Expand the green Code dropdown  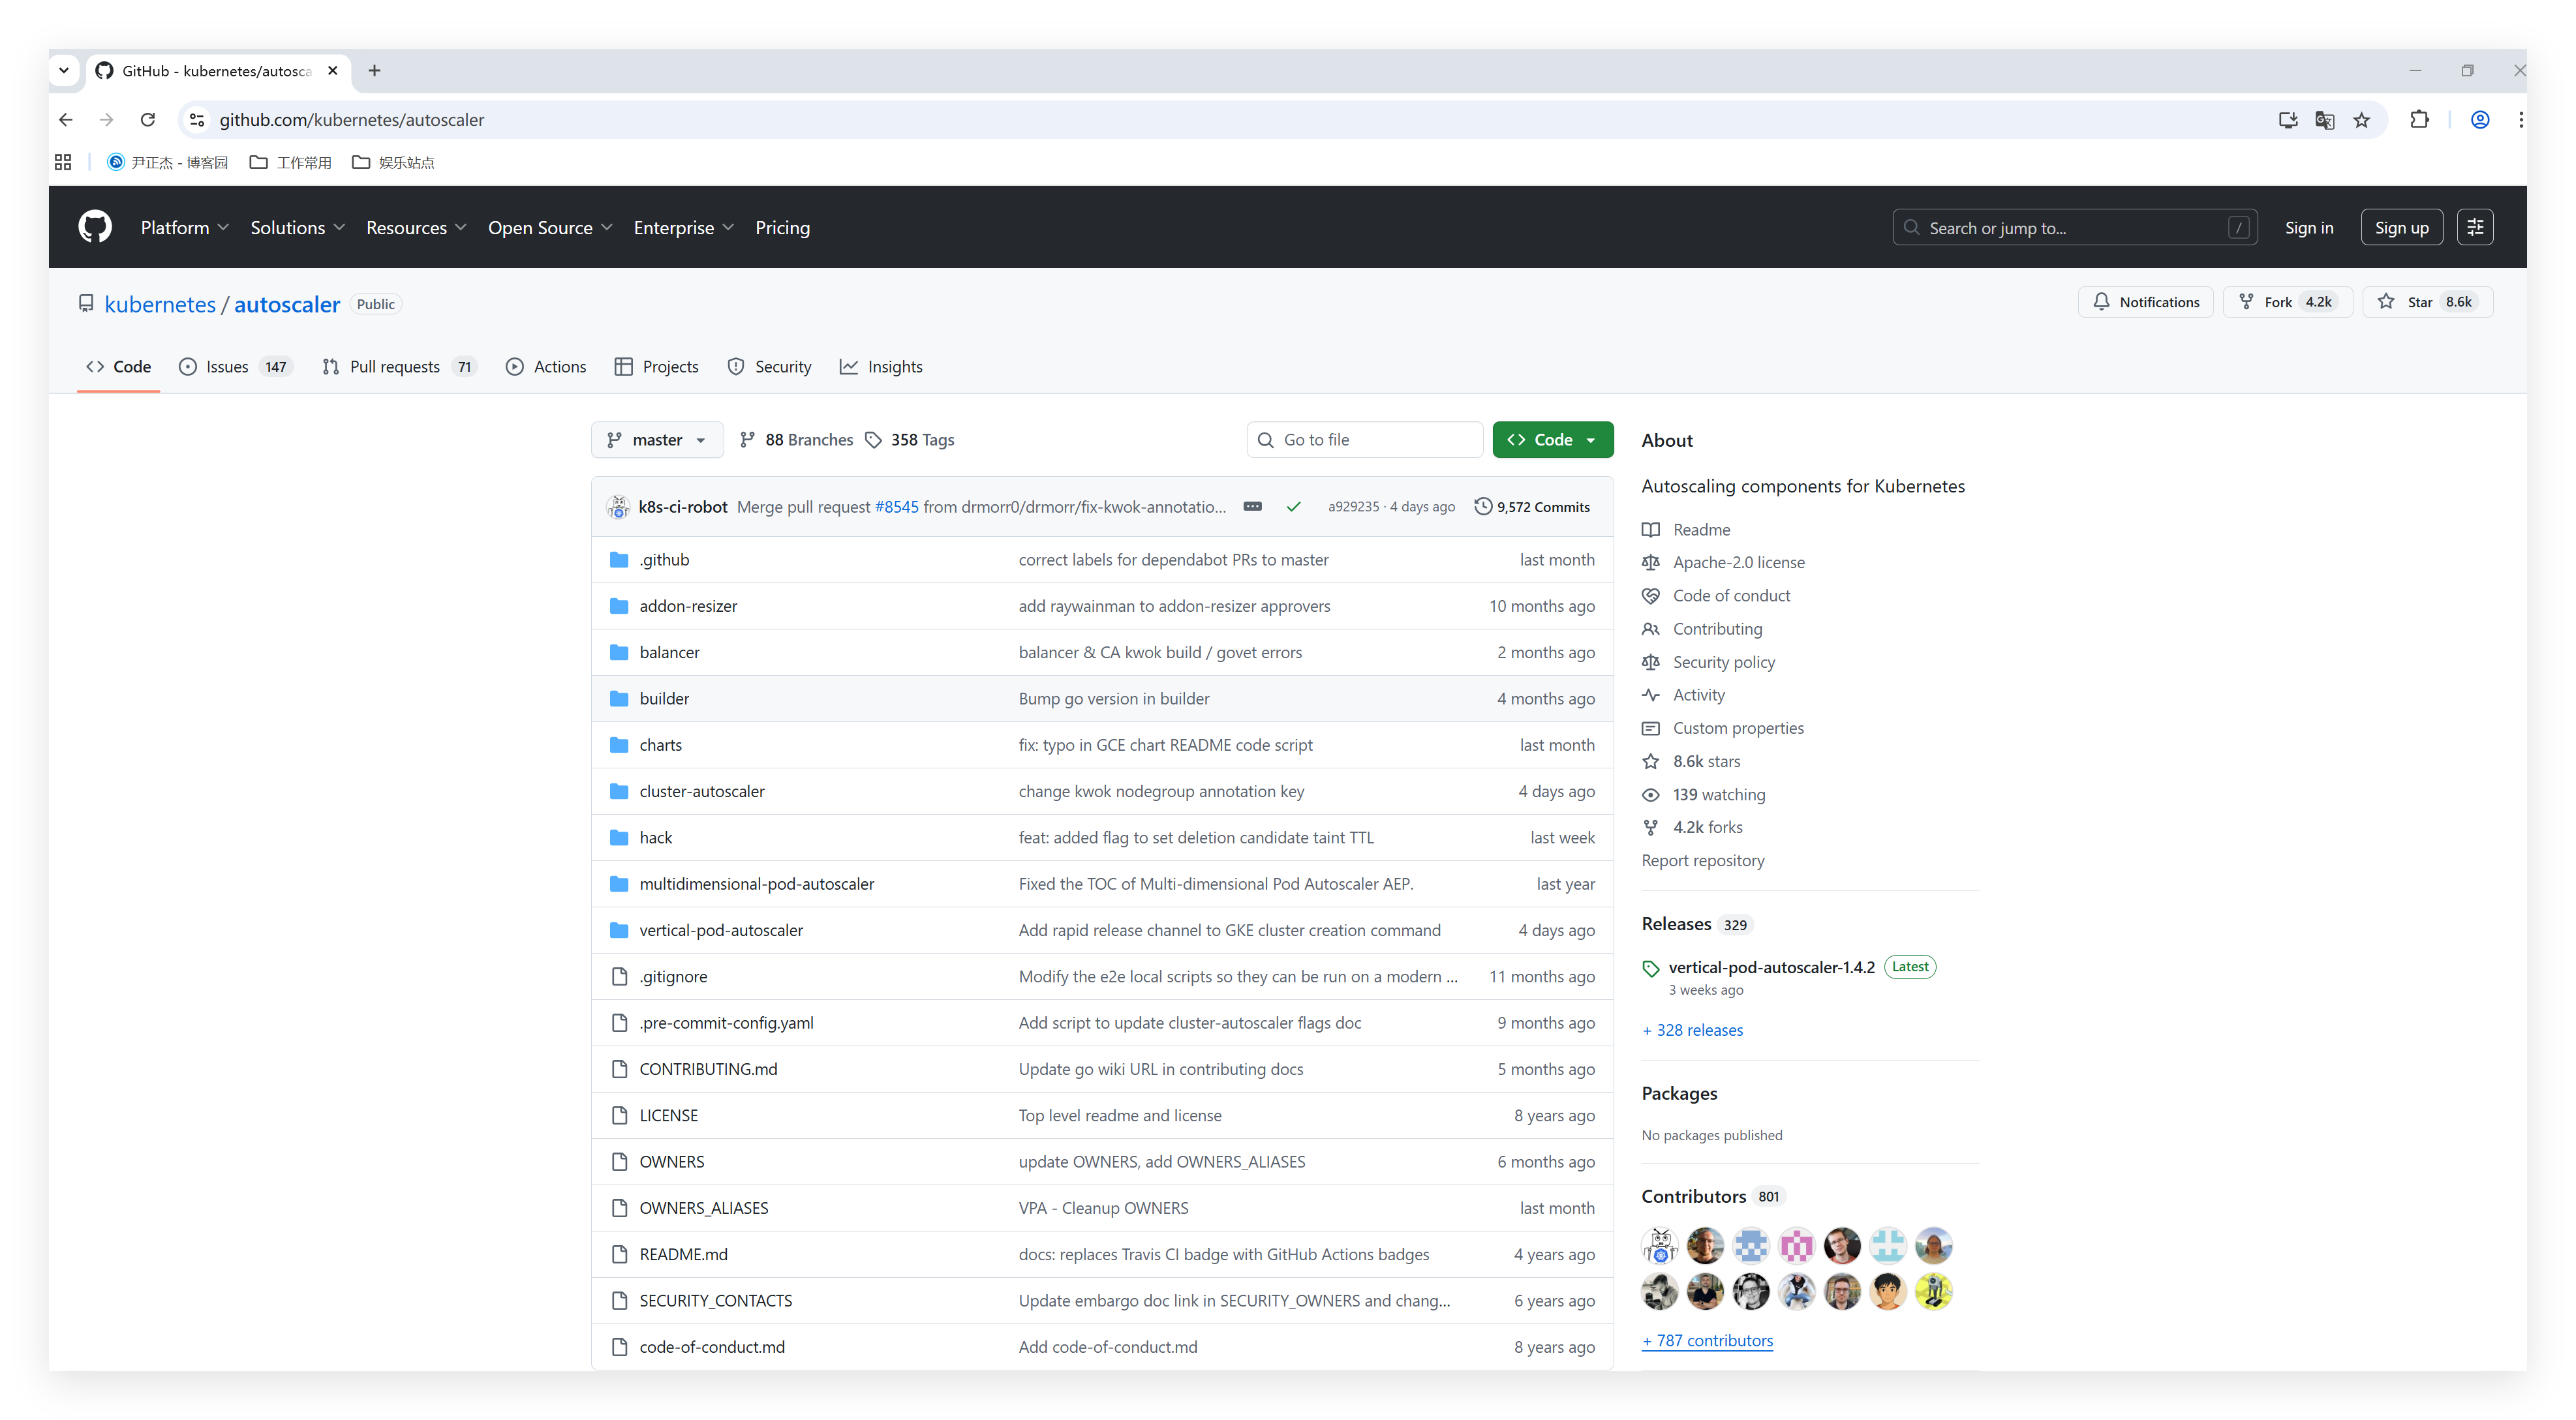point(1552,440)
